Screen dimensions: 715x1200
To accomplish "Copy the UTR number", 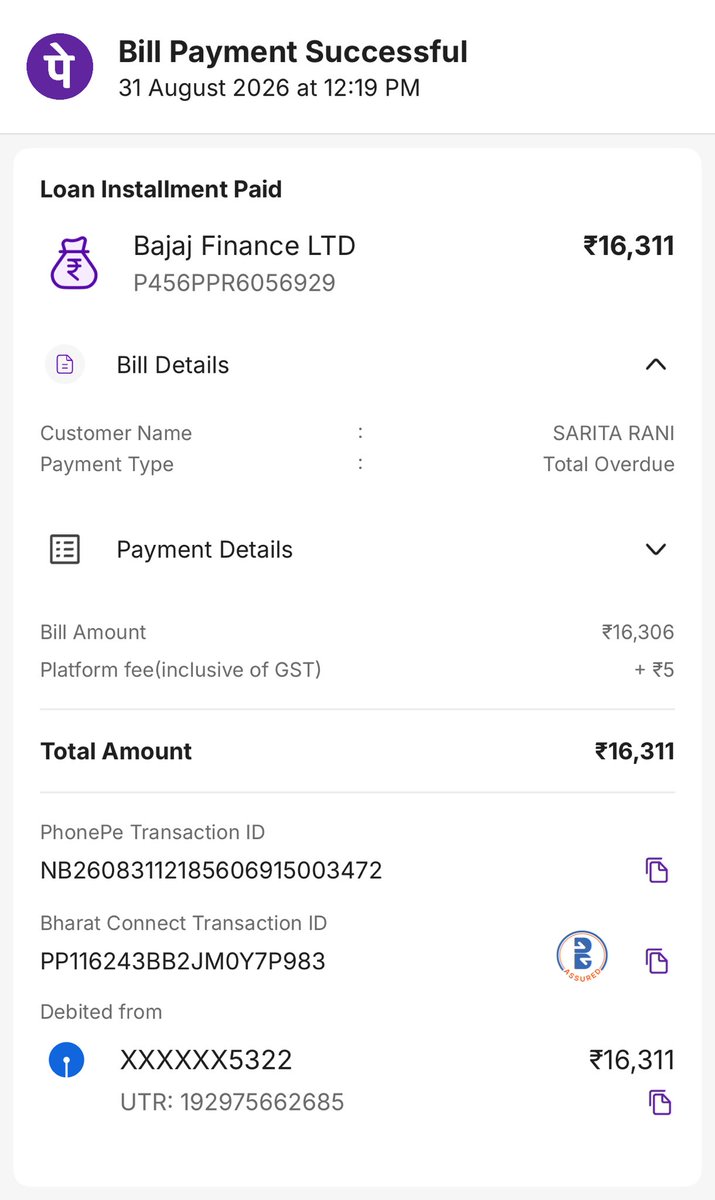I will (659, 1102).
